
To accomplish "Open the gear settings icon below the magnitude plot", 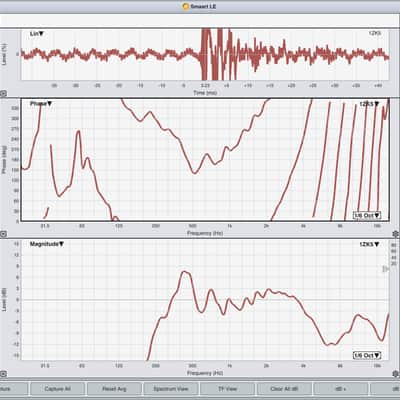I will click(396, 374).
